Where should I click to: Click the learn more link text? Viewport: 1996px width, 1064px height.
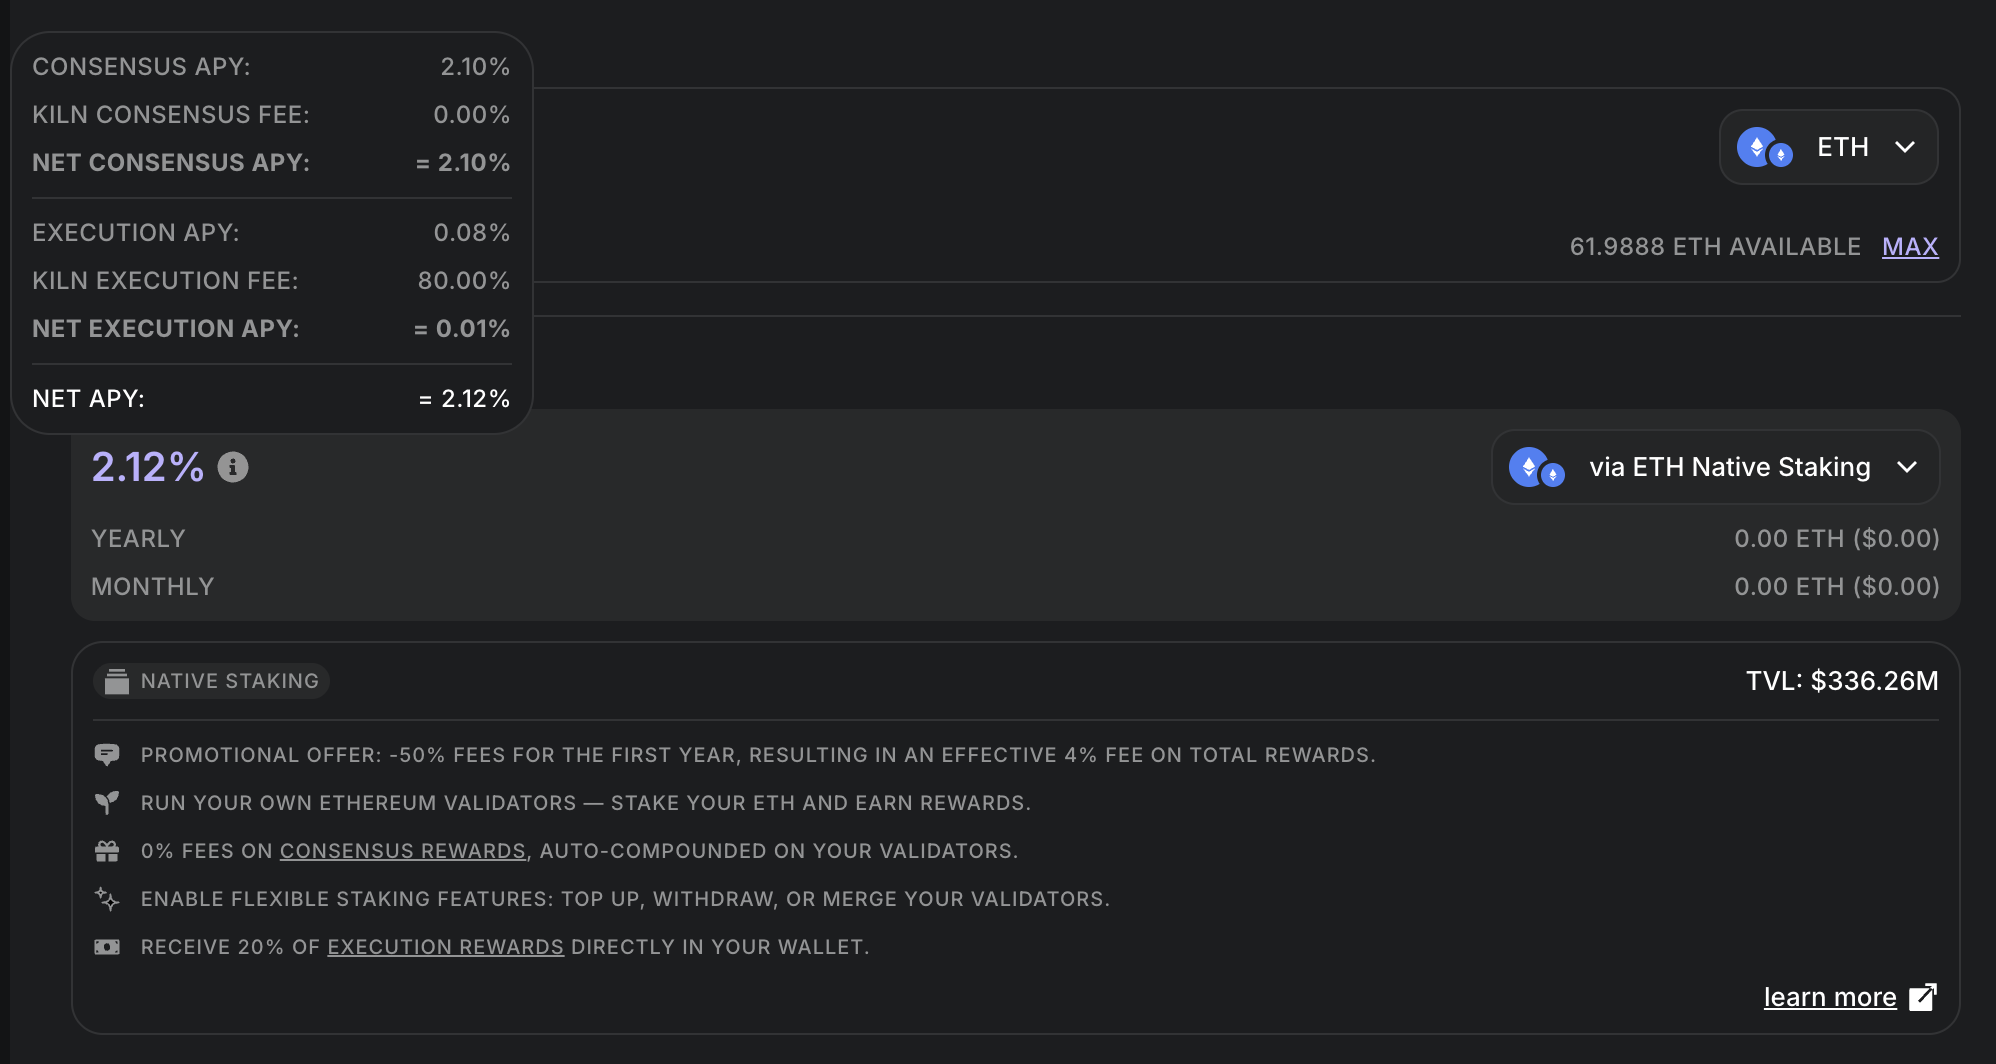[x=1829, y=997]
